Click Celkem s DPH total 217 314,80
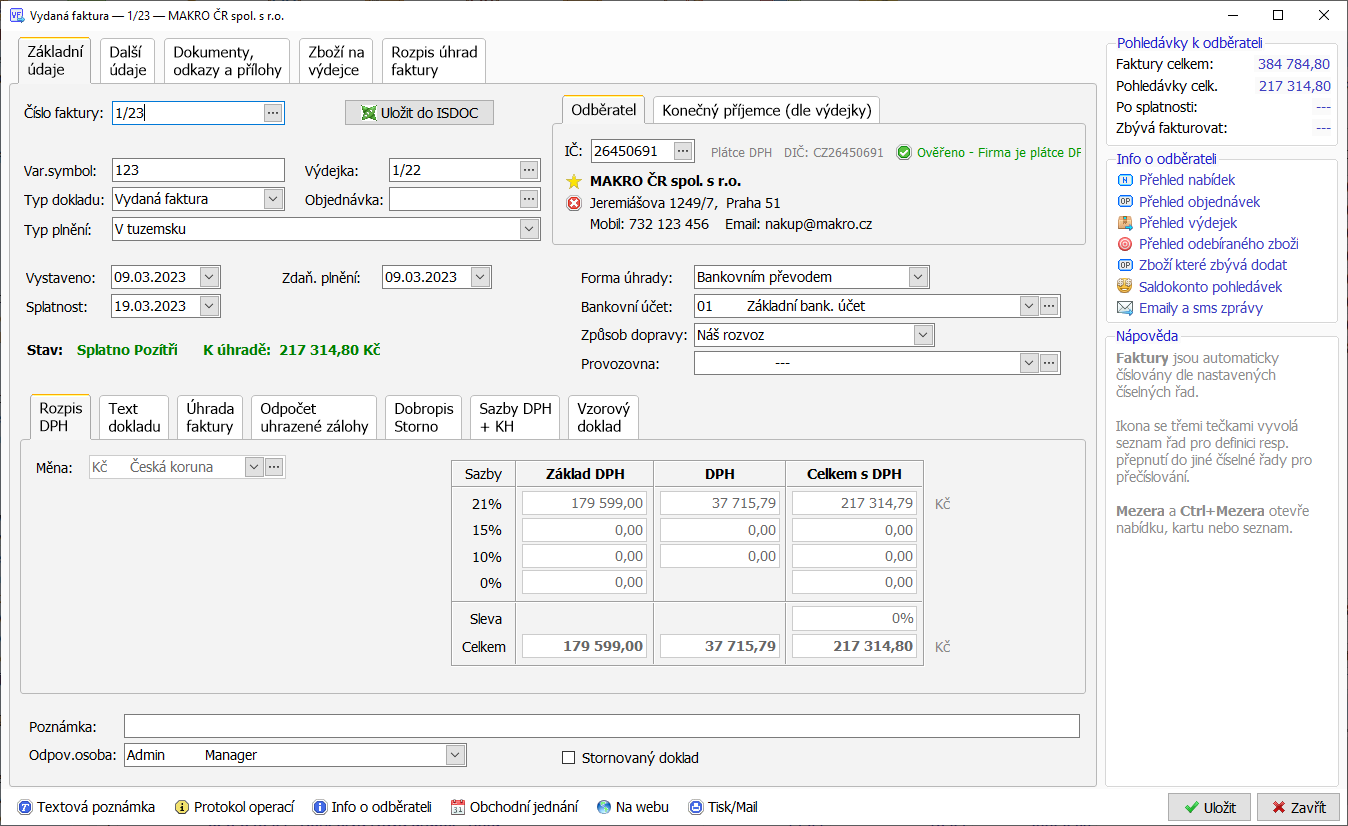The image size is (1348, 826). tap(854, 647)
